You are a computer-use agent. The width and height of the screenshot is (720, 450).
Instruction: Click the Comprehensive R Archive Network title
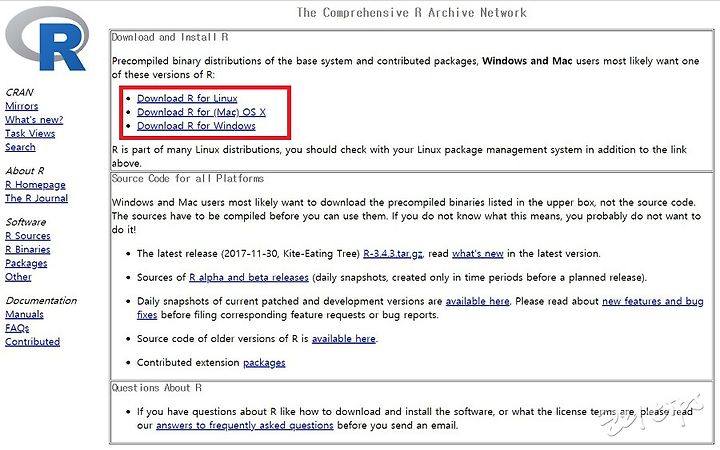(x=412, y=13)
